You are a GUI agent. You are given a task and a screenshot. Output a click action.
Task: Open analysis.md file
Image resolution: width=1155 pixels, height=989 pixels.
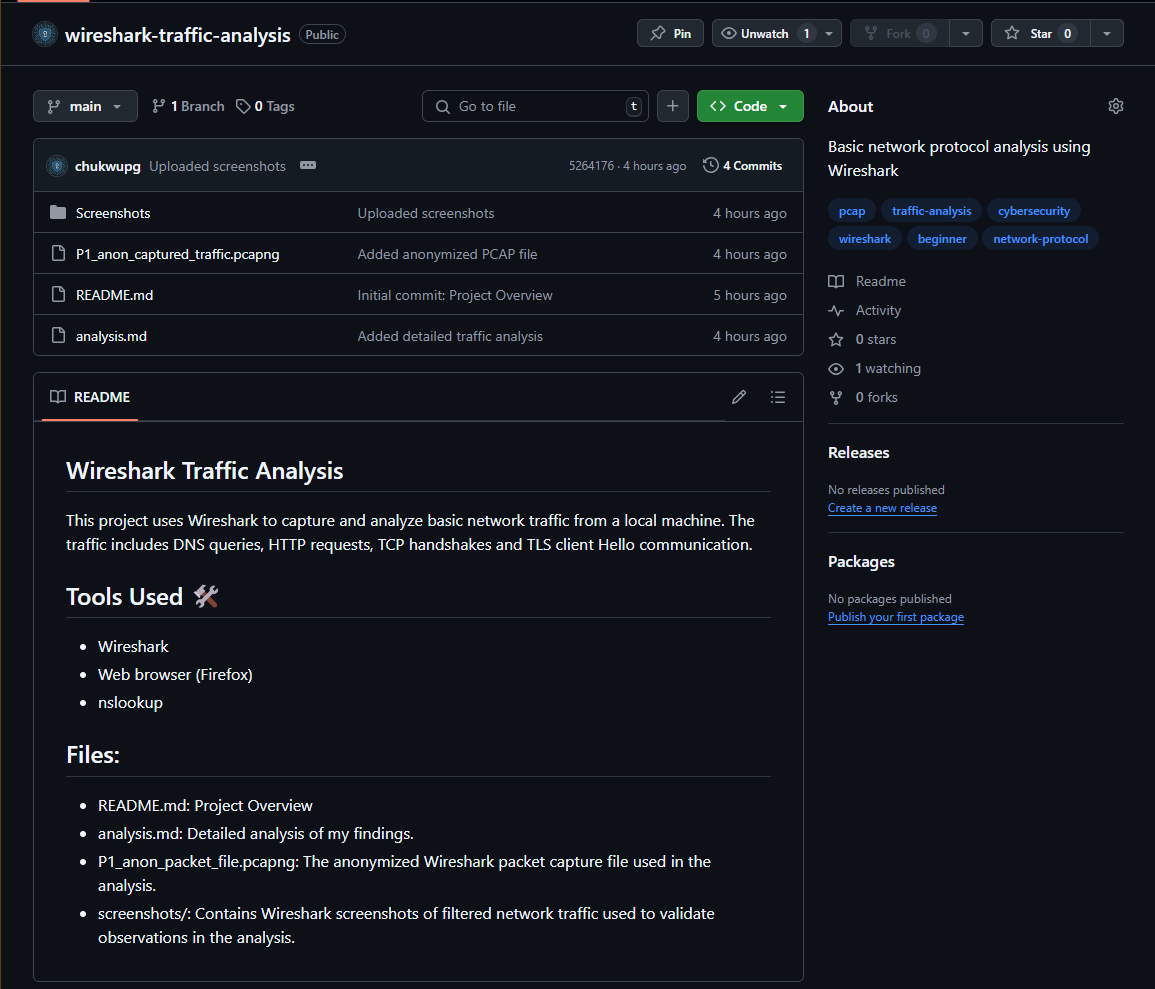pos(111,337)
